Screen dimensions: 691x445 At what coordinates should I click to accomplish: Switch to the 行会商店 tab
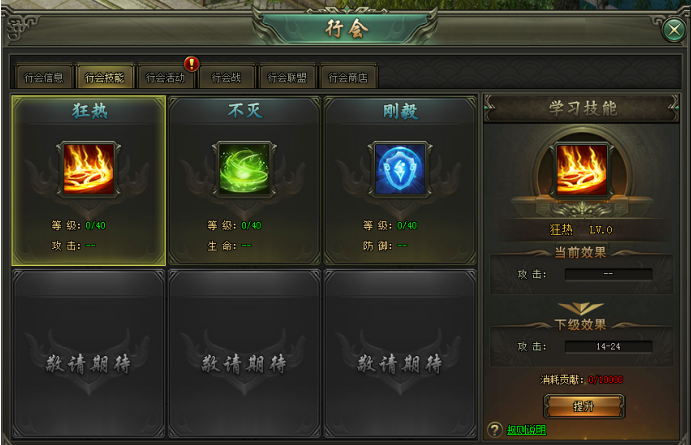(348, 78)
